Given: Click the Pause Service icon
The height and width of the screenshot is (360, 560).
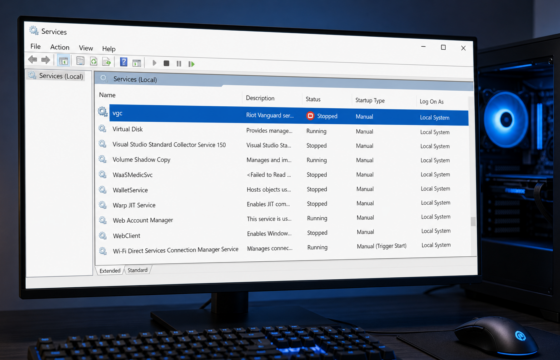Looking at the screenshot, I should click(x=179, y=64).
